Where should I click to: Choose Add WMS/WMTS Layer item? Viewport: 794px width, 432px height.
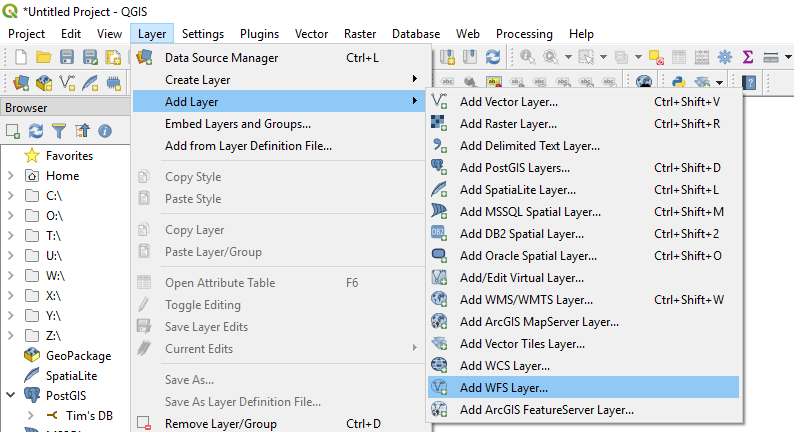[583, 300]
